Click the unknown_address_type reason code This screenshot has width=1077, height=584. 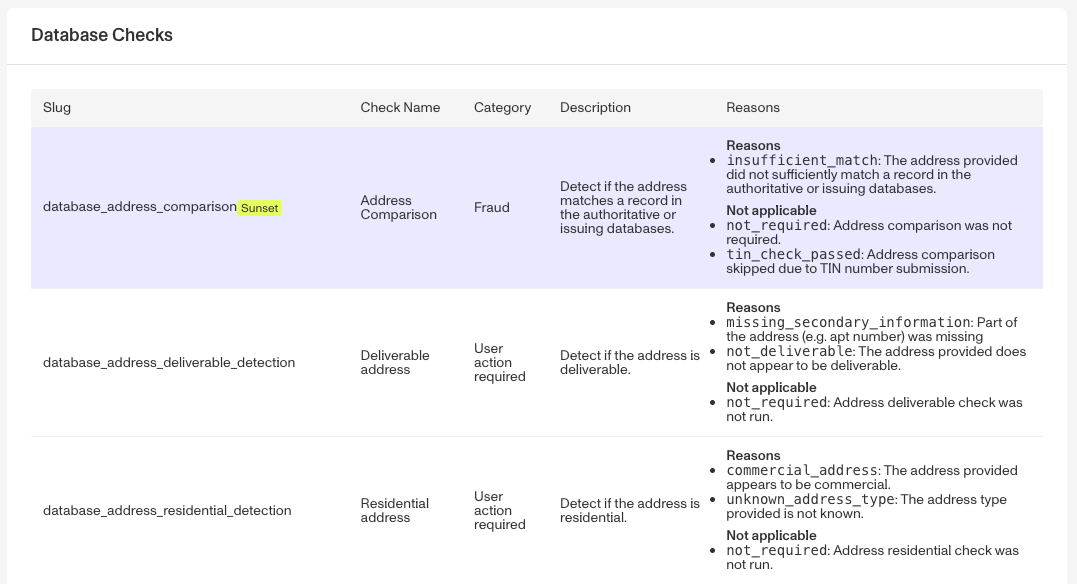(810, 499)
